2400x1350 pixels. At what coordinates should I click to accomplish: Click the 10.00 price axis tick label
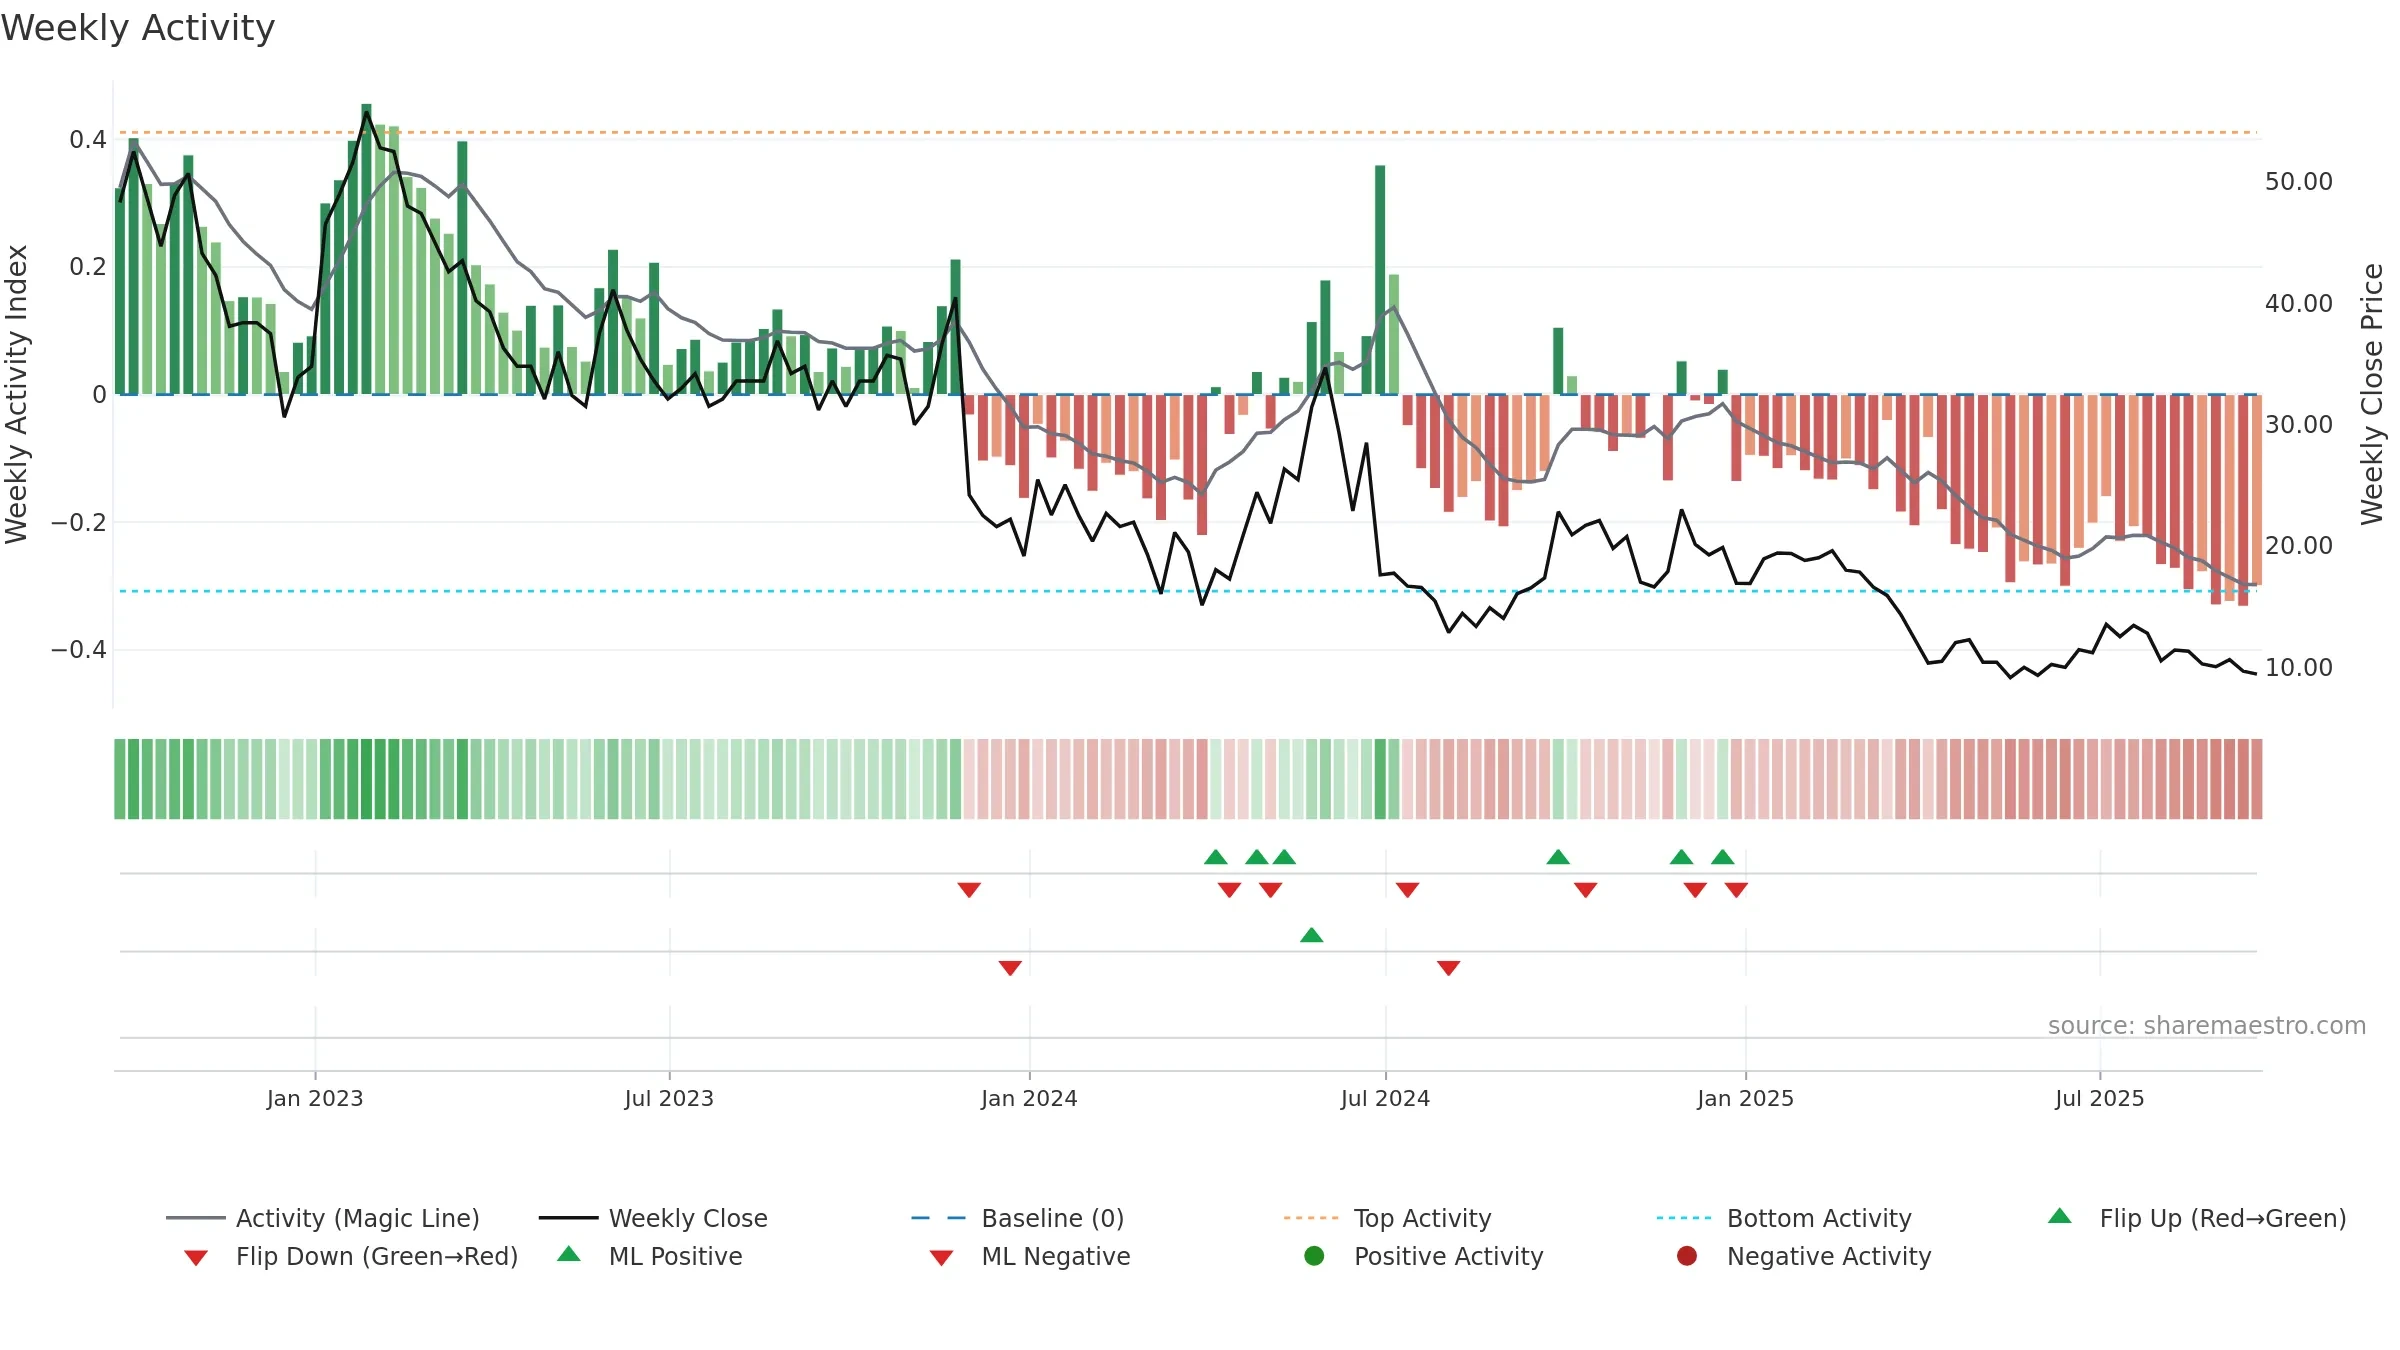2298,667
